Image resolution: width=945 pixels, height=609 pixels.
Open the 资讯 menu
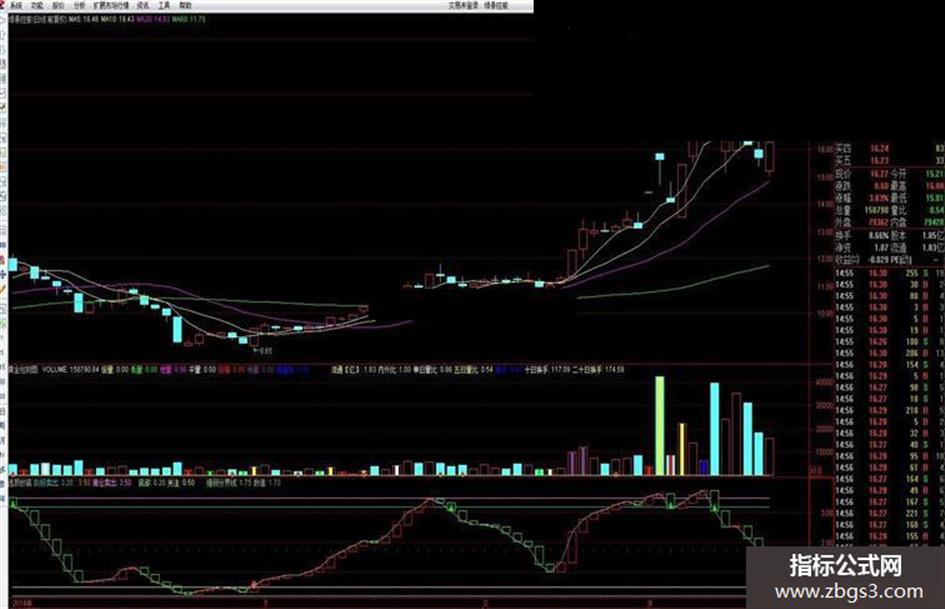143,5
